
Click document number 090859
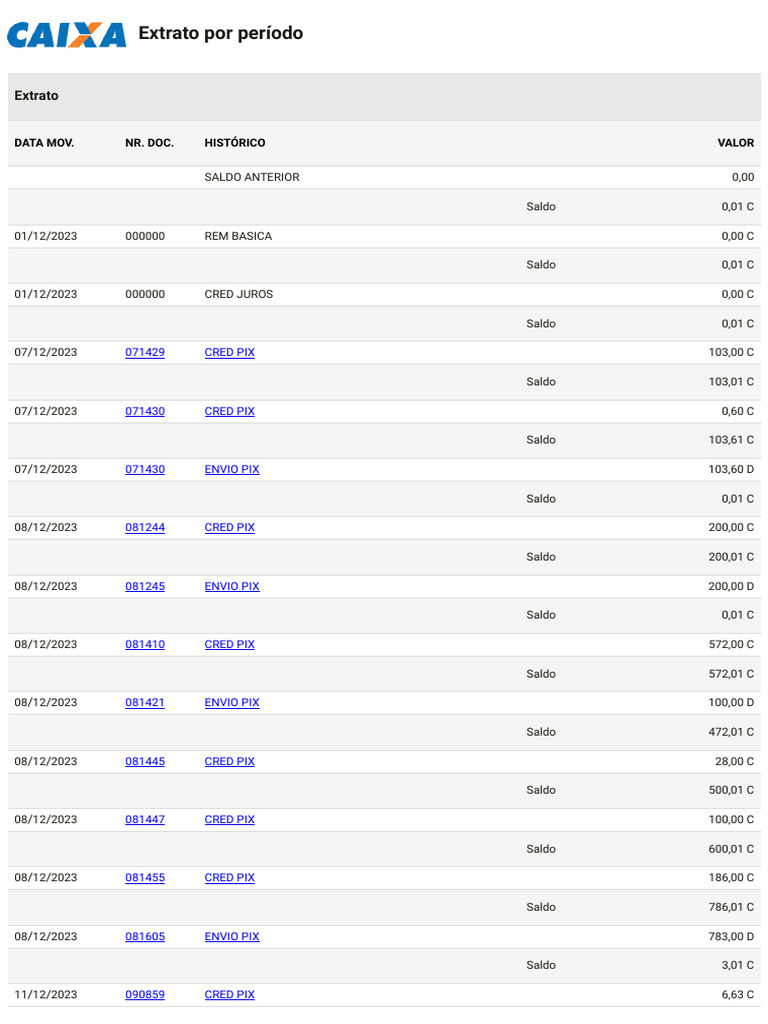[x=145, y=995]
